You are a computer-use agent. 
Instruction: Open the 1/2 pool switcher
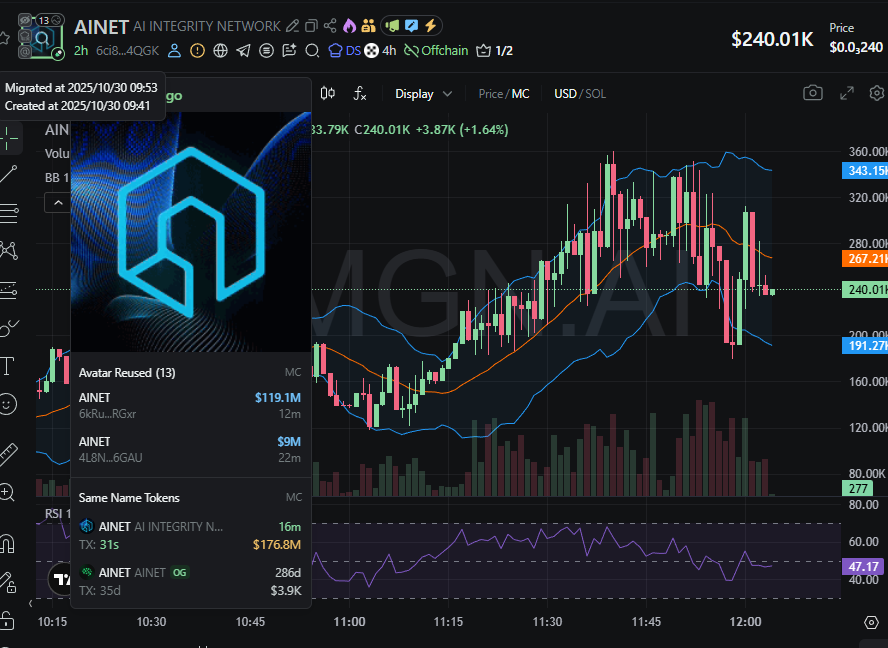[x=495, y=51]
